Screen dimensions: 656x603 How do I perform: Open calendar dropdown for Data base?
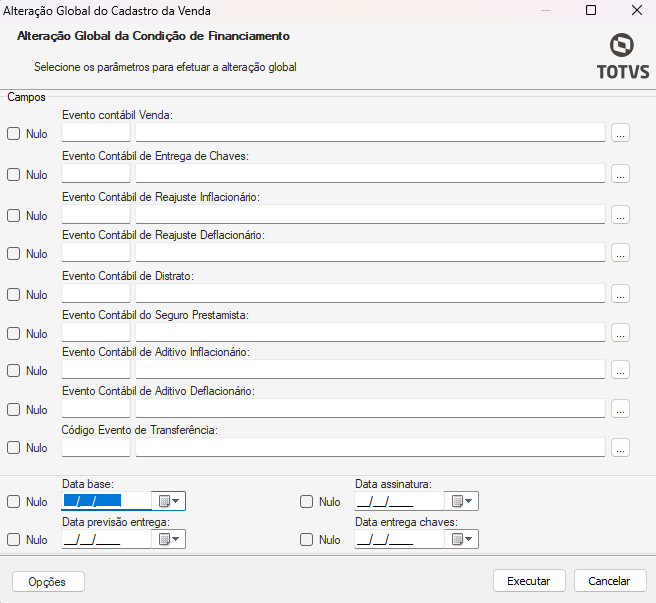click(x=169, y=501)
